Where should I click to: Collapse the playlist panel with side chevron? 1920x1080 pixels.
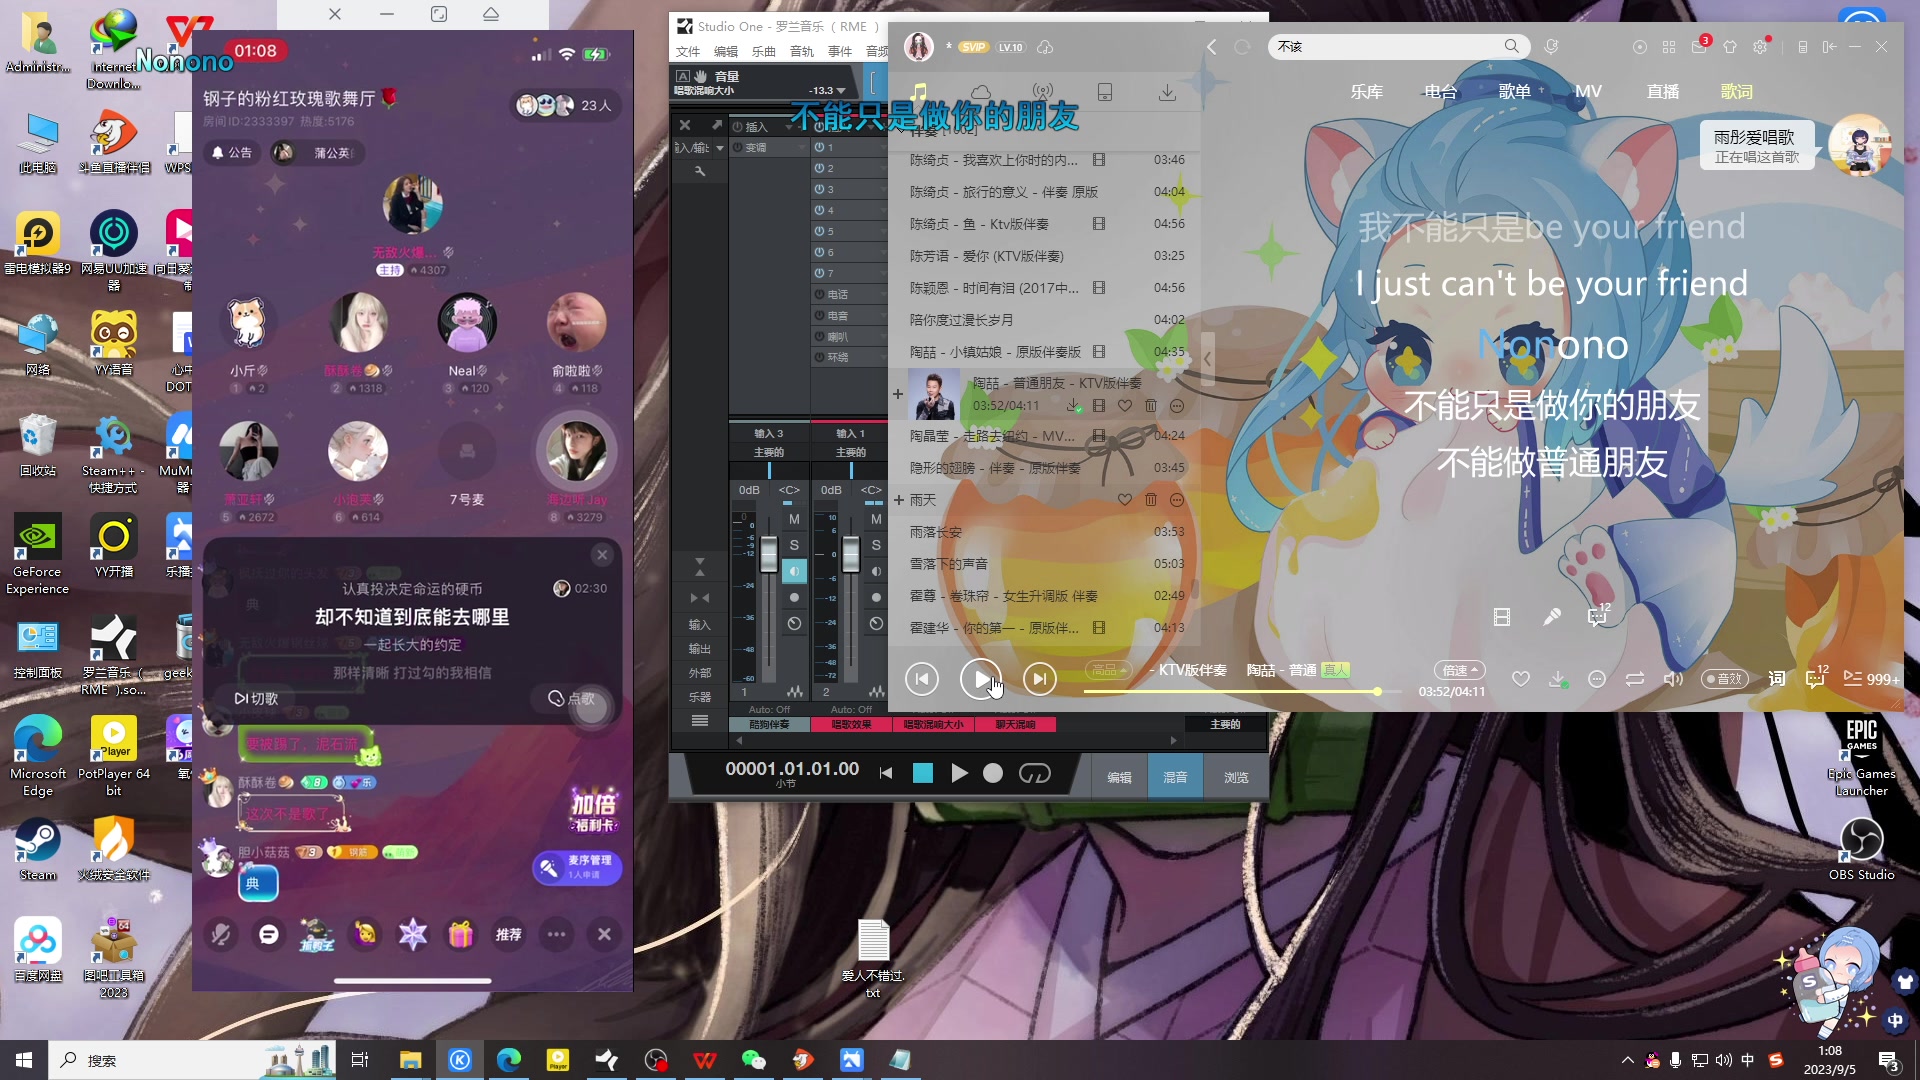1207,358
